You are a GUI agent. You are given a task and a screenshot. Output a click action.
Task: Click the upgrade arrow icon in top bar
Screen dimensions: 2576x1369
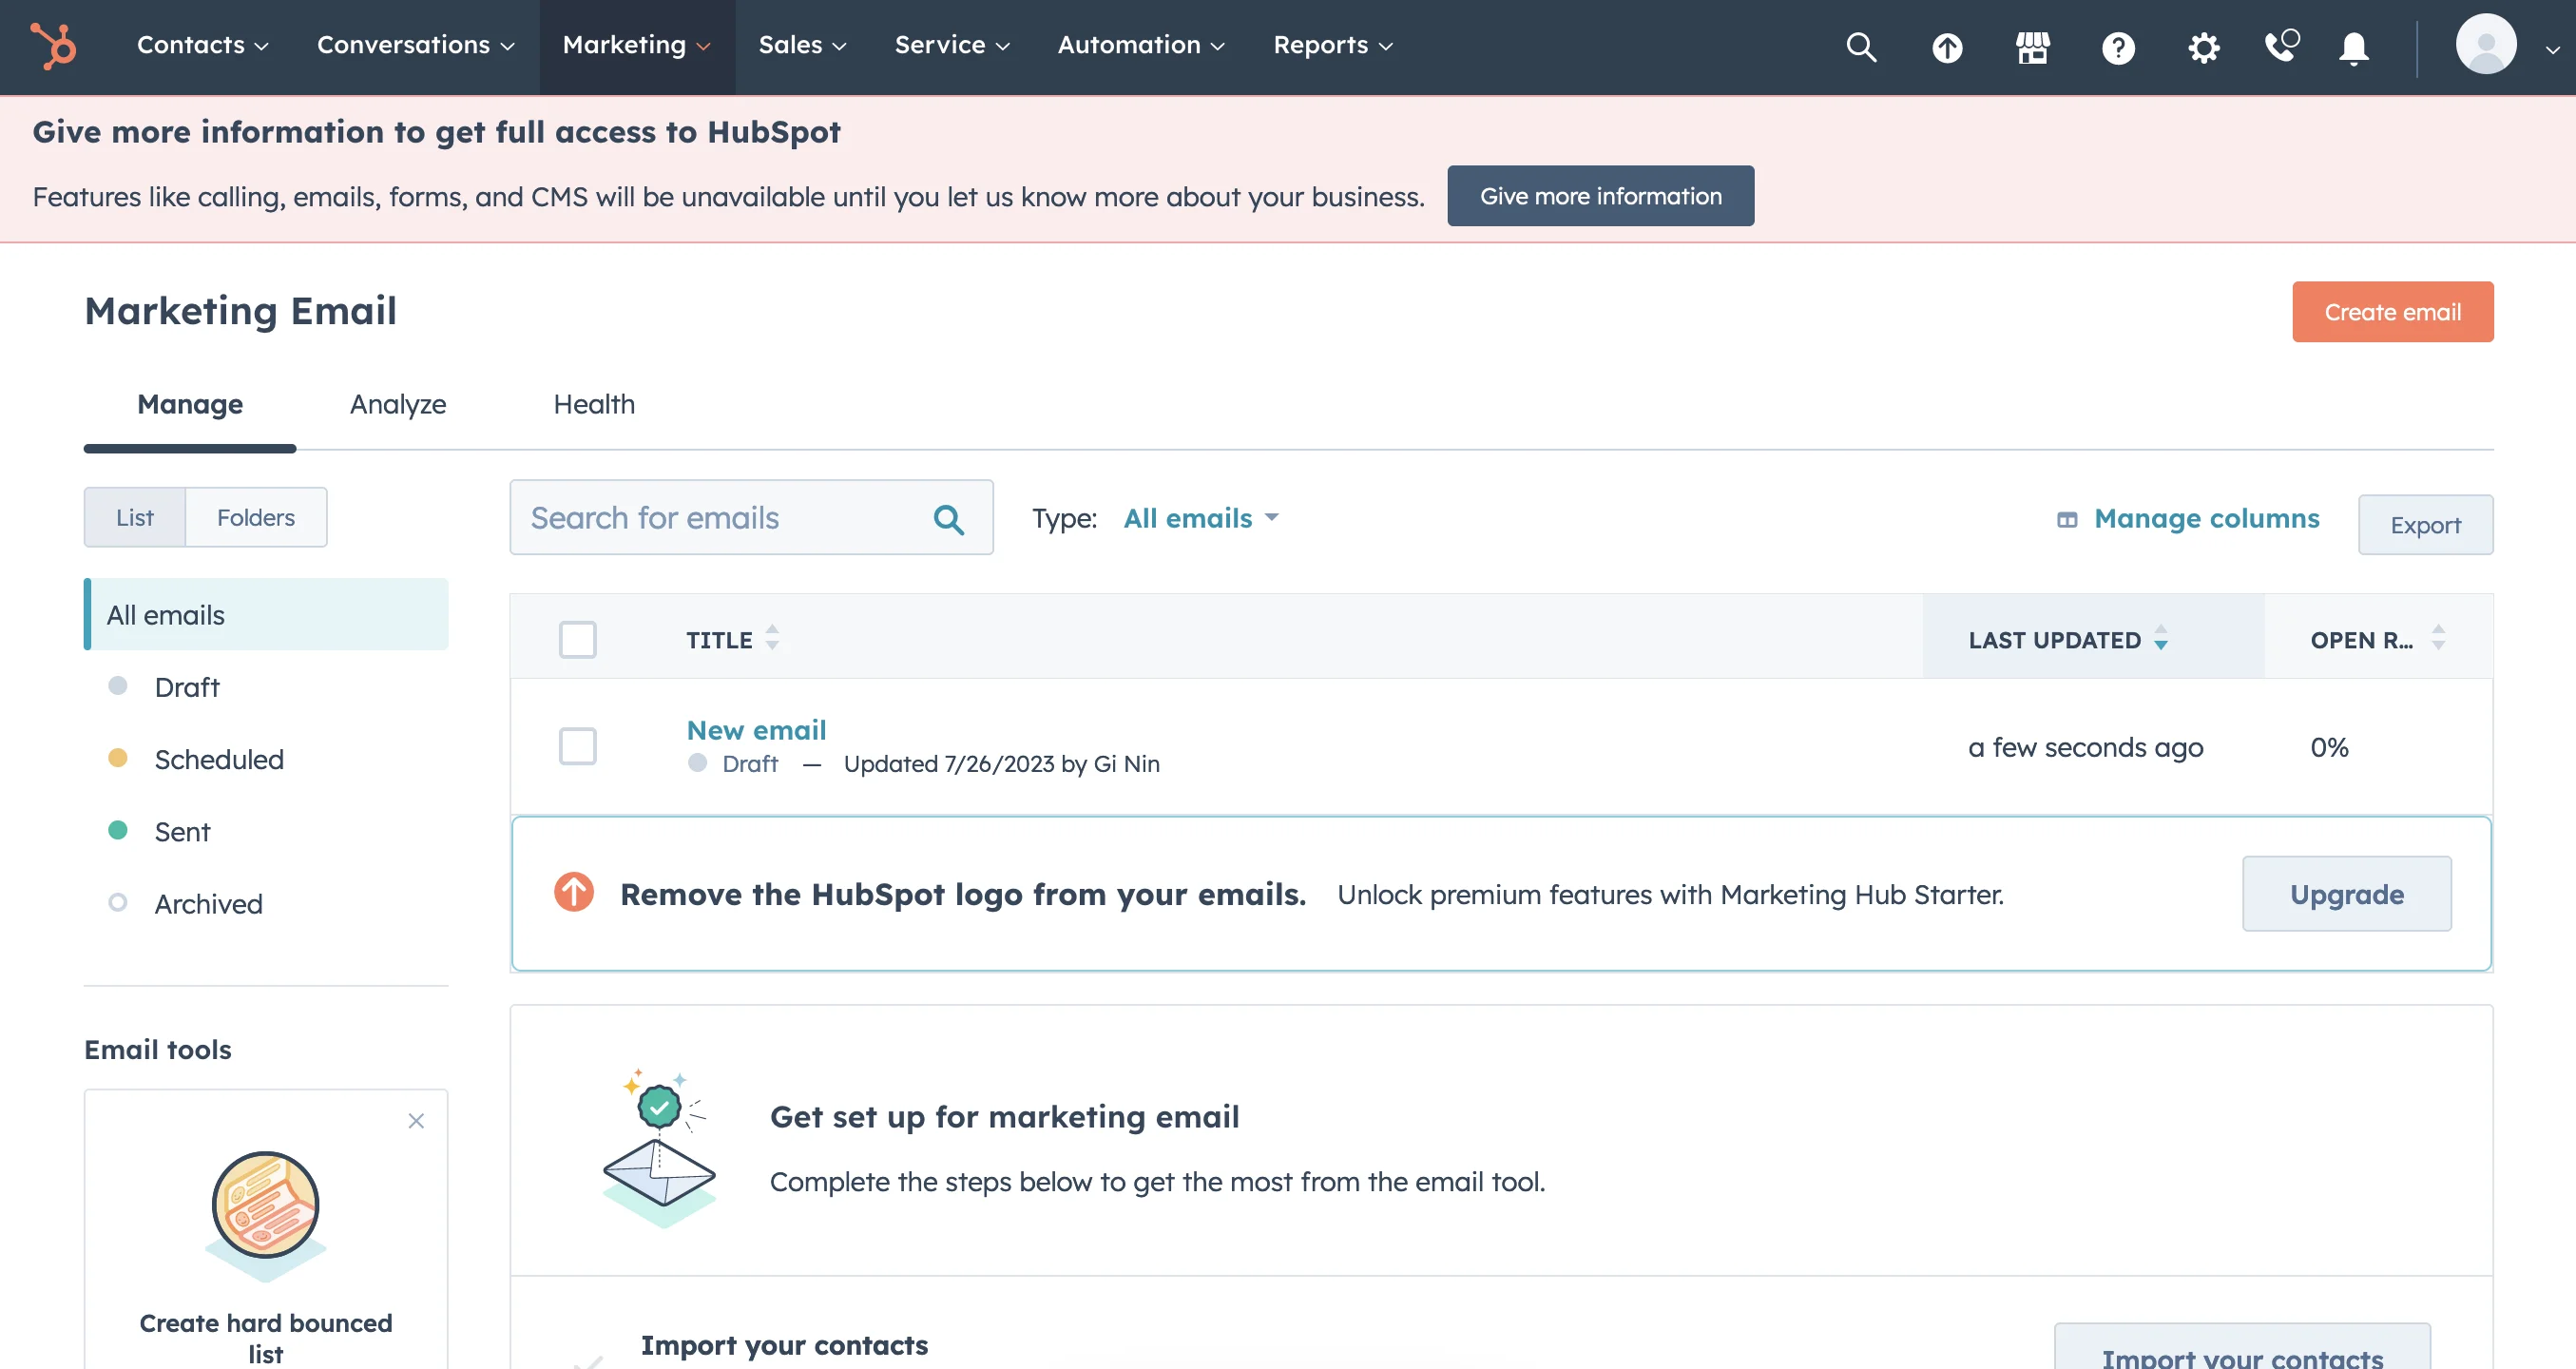pos(1946,47)
